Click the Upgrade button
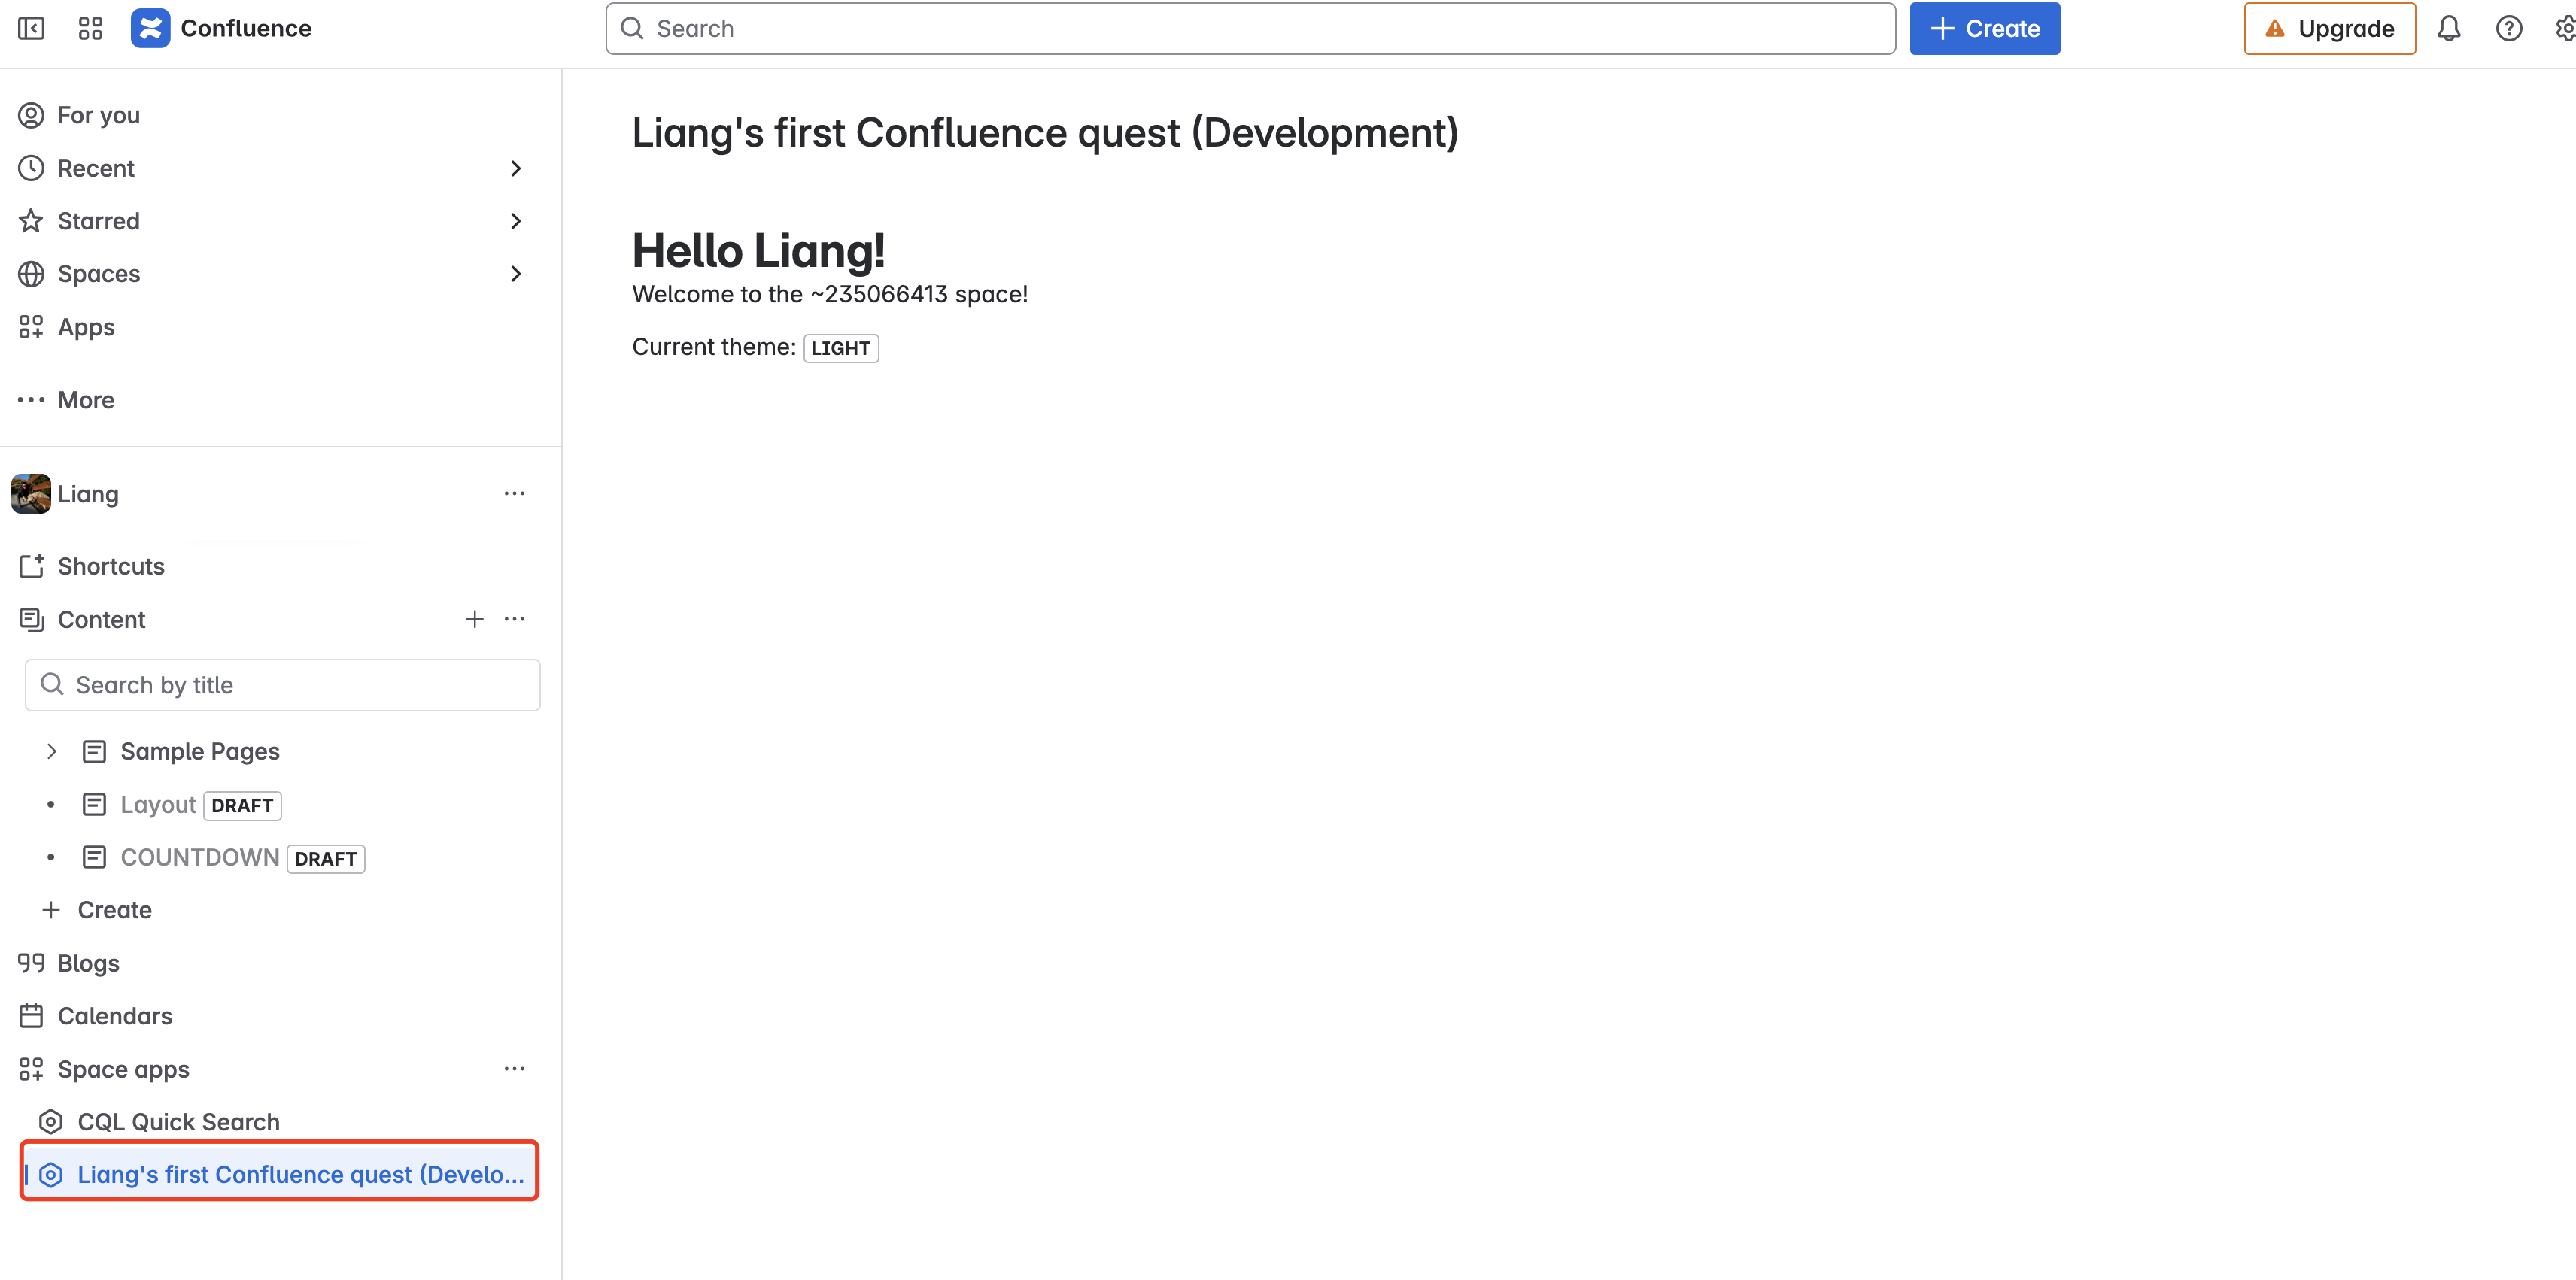The width and height of the screenshot is (2576, 1280). point(2329,28)
